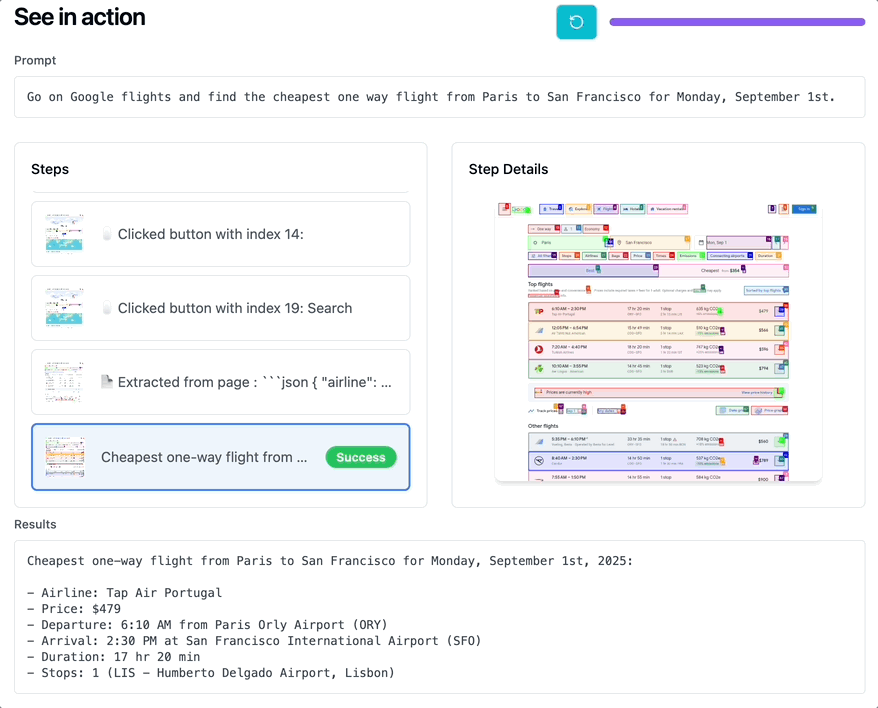Screen dimensions: 878x708
Task: Click green shamrock logo in 10:10 AM row
Action: 539,369
